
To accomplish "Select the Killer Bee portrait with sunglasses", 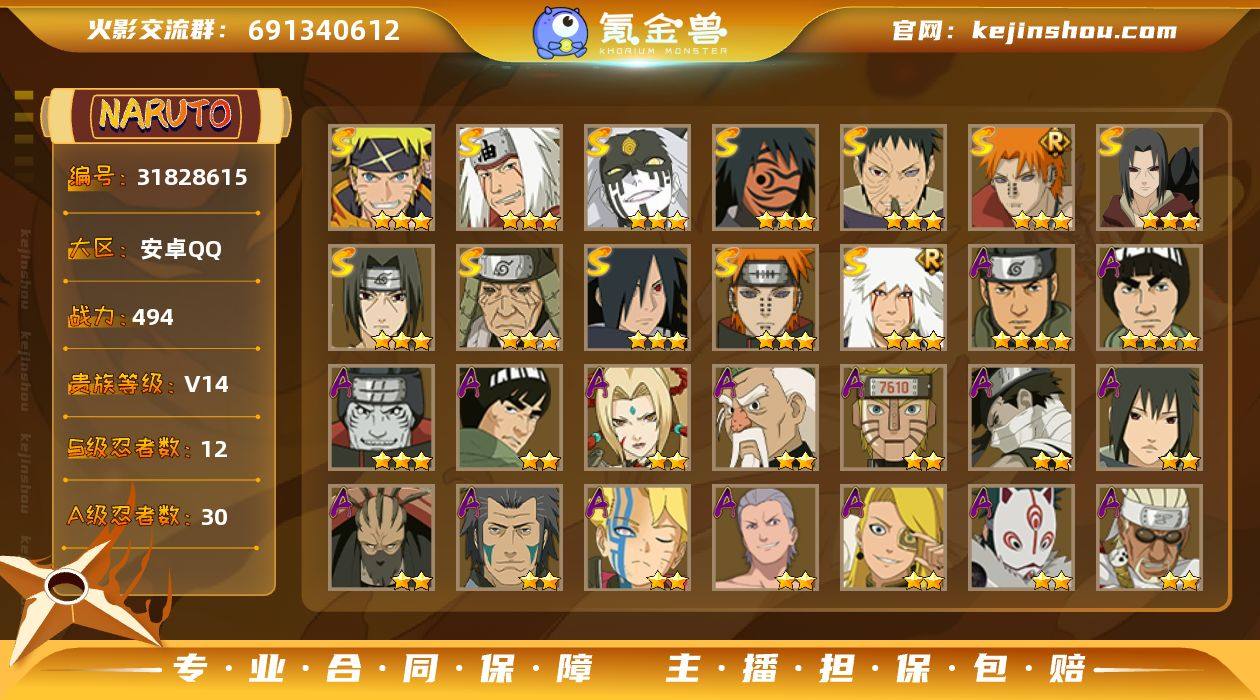I will point(1150,538).
